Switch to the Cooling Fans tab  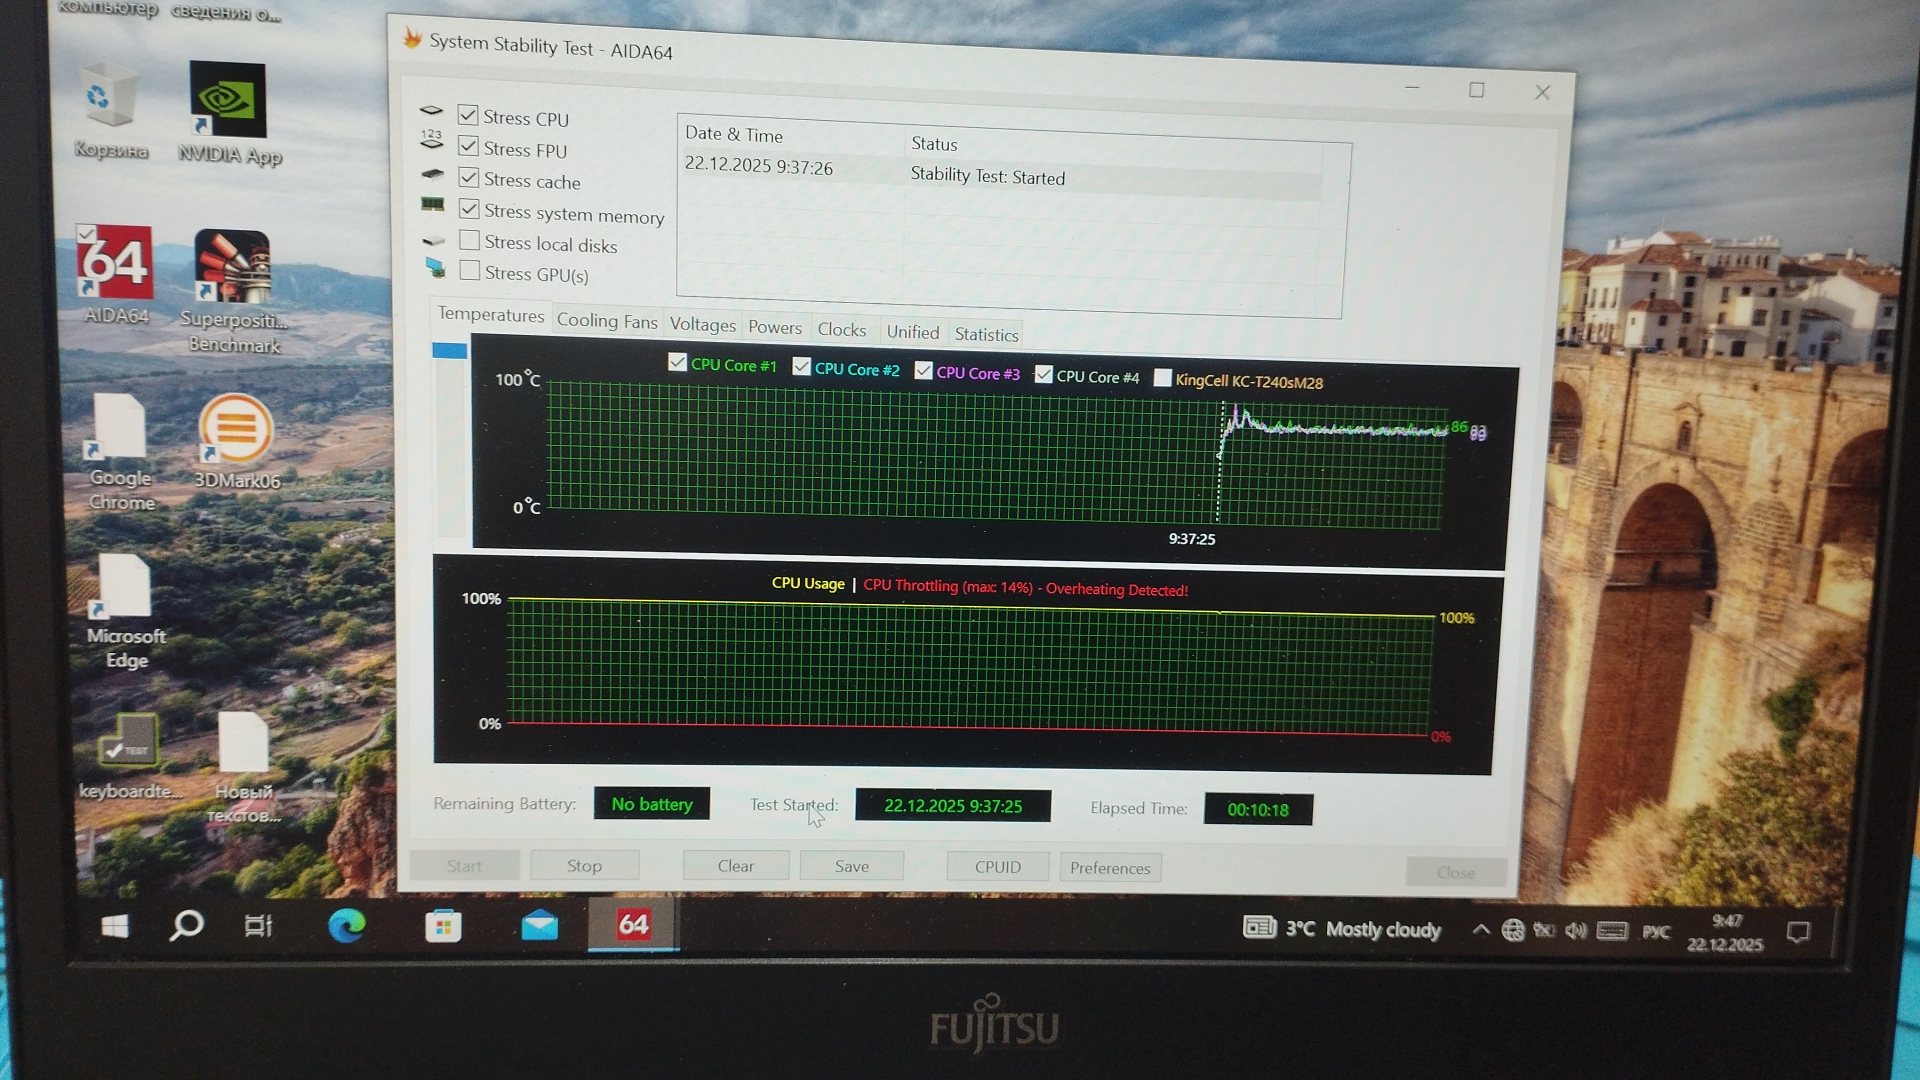[606, 321]
